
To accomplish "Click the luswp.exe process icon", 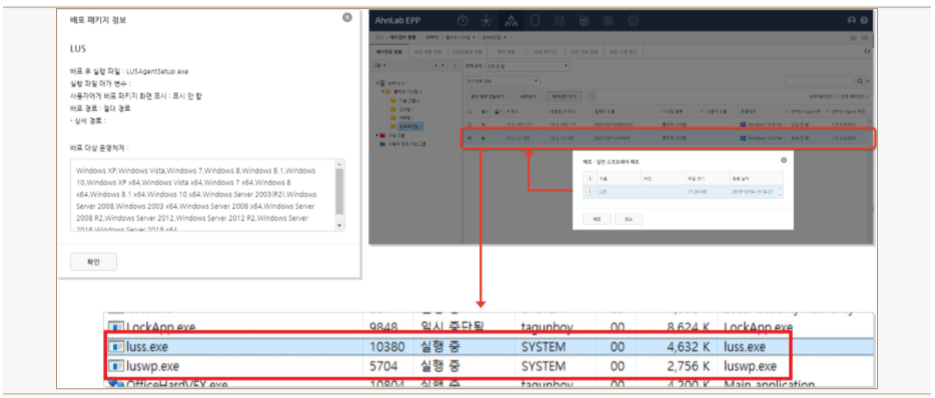I will (115, 366).
